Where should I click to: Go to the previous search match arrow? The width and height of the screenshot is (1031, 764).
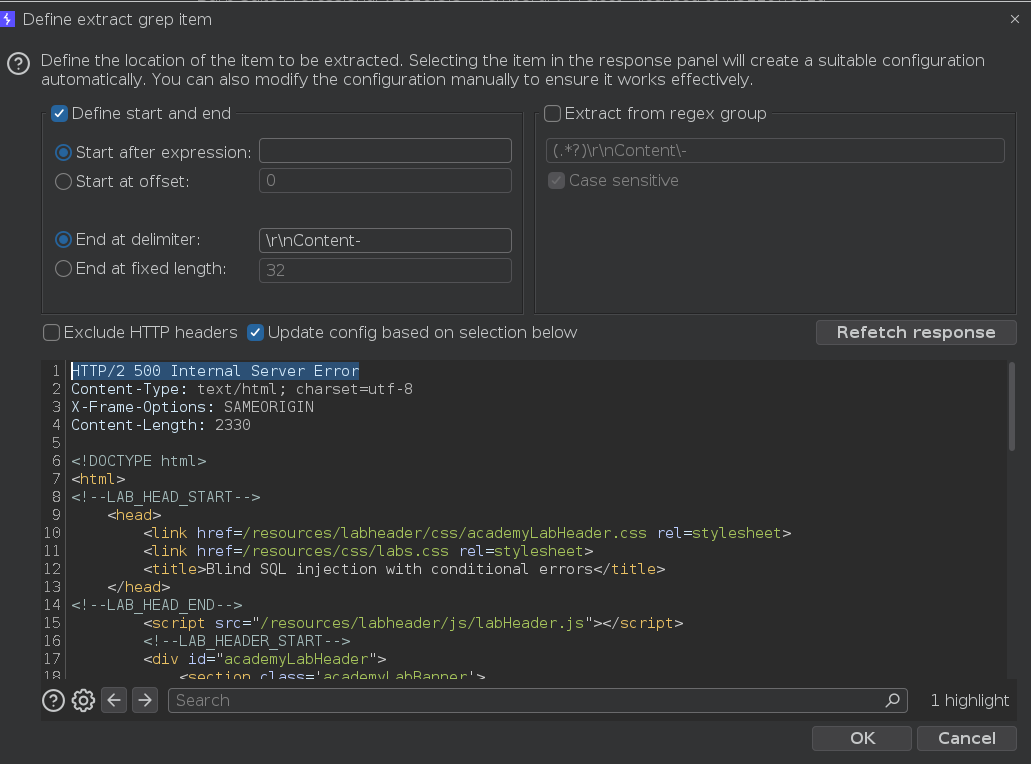[x=114, y=700]
